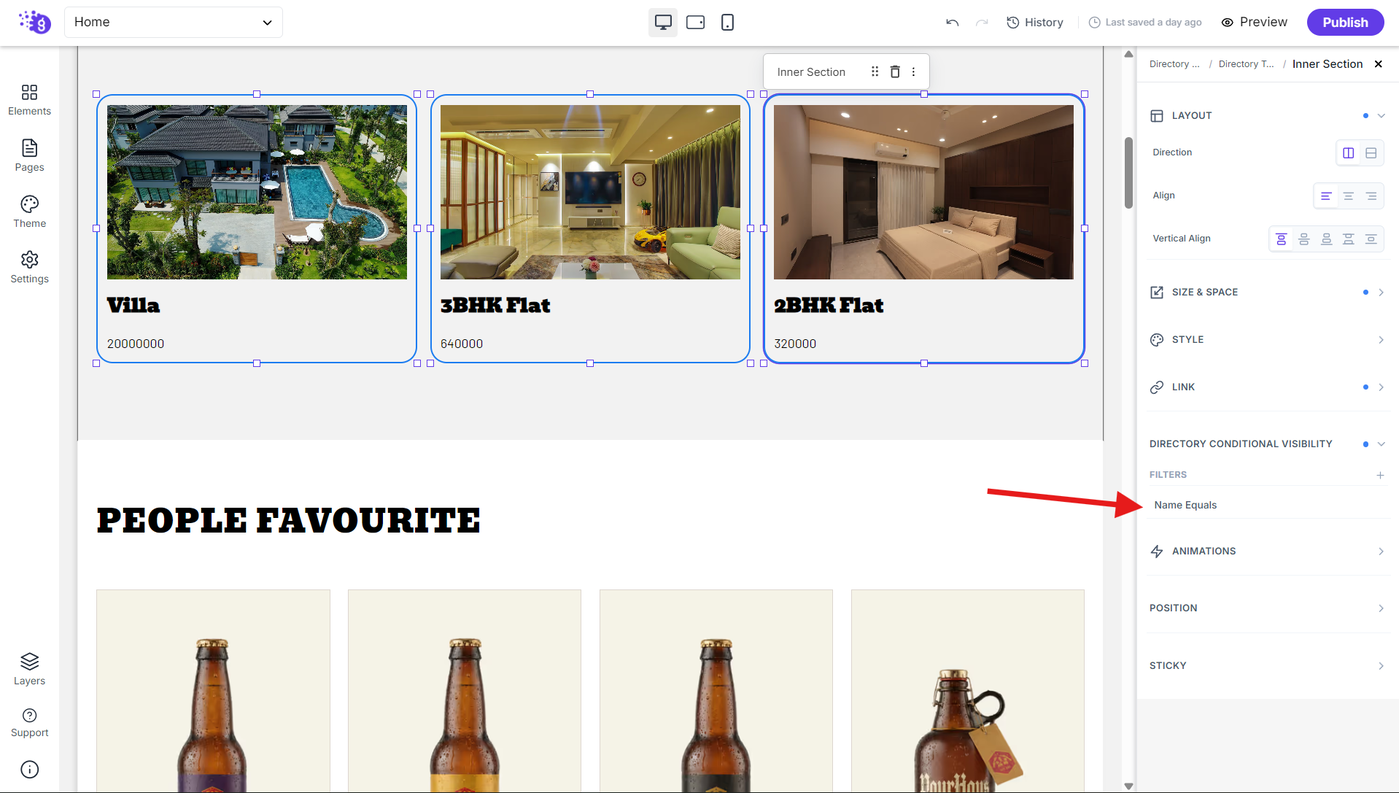Open the Pages sidebar icon

29,155
